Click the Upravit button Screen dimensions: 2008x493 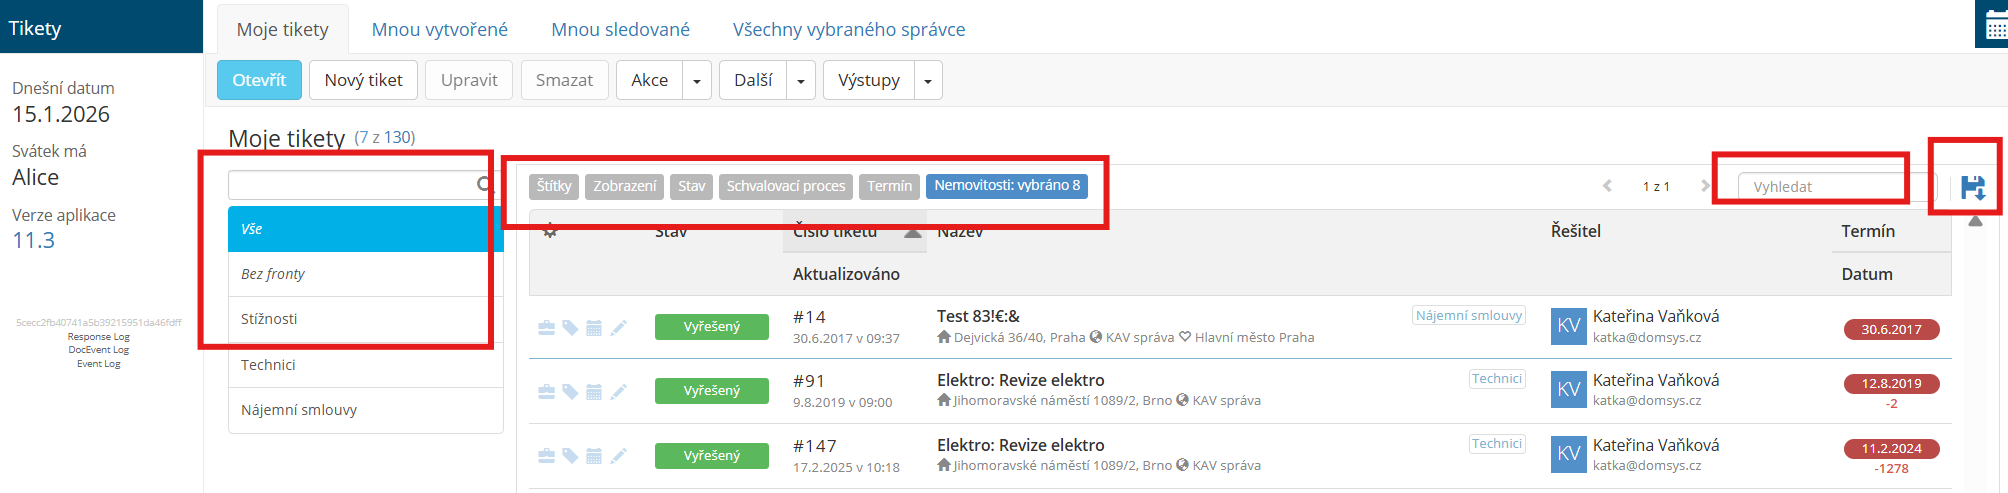469,80
